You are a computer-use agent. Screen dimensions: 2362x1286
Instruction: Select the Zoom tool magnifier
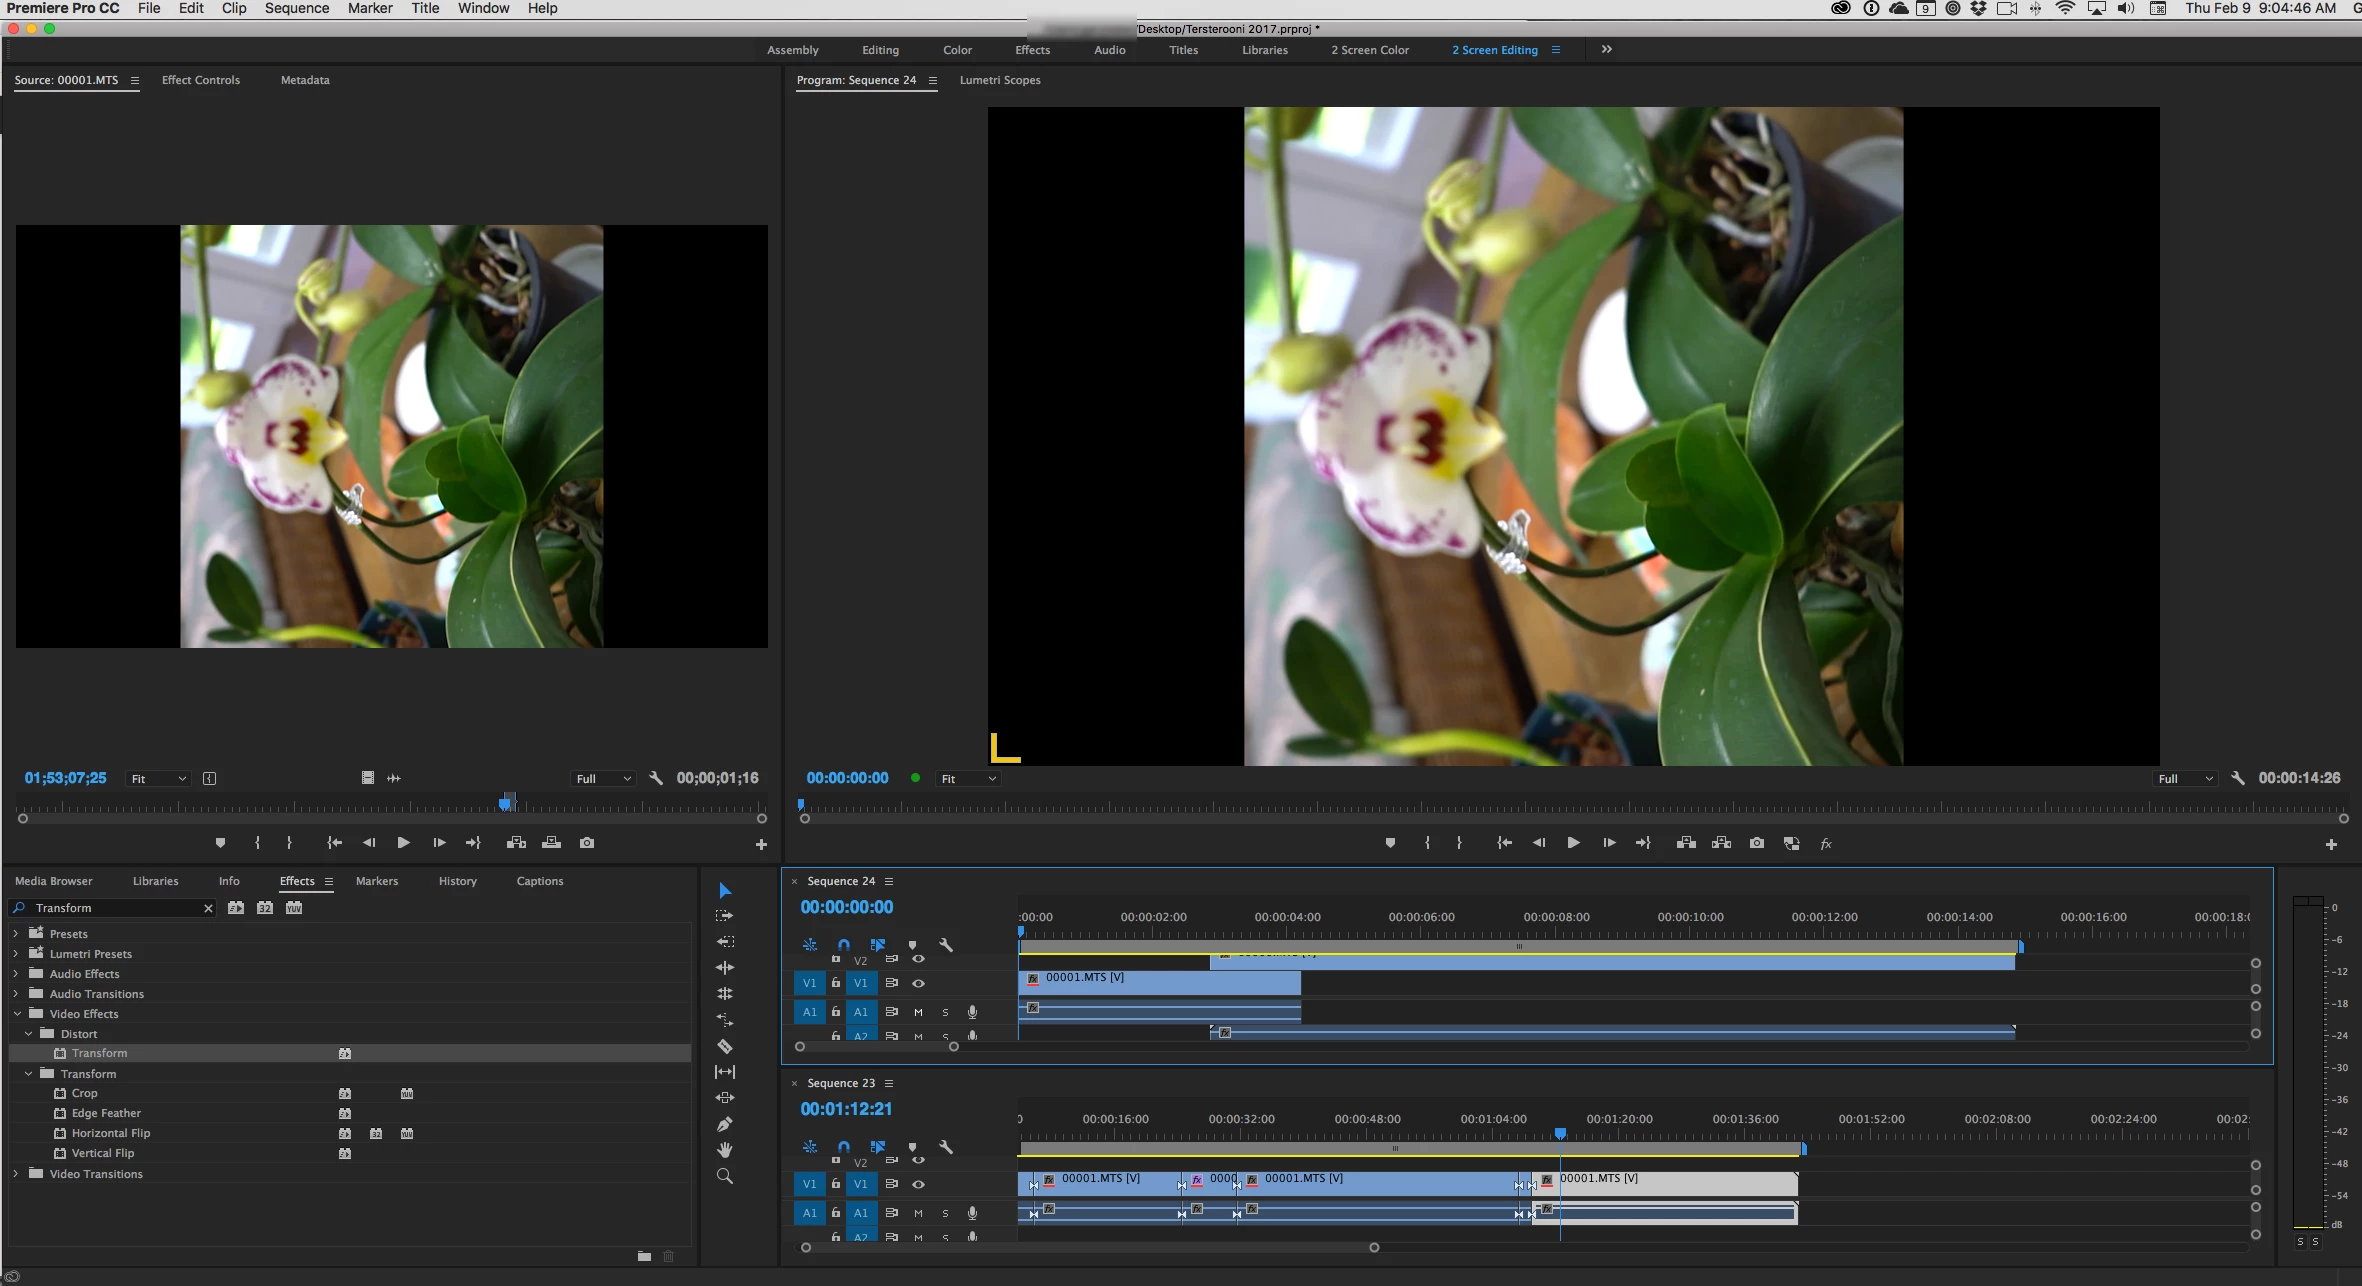[725, 1176]
